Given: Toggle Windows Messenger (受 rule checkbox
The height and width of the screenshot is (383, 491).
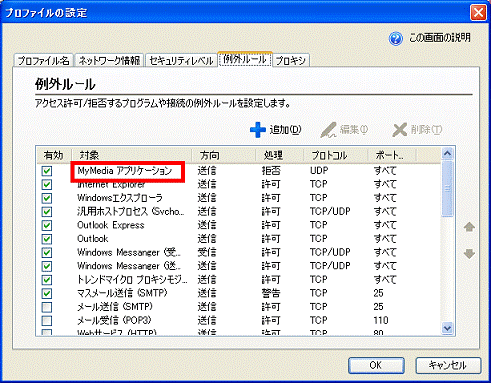Looking at the screenshot, I should point(47,253).
